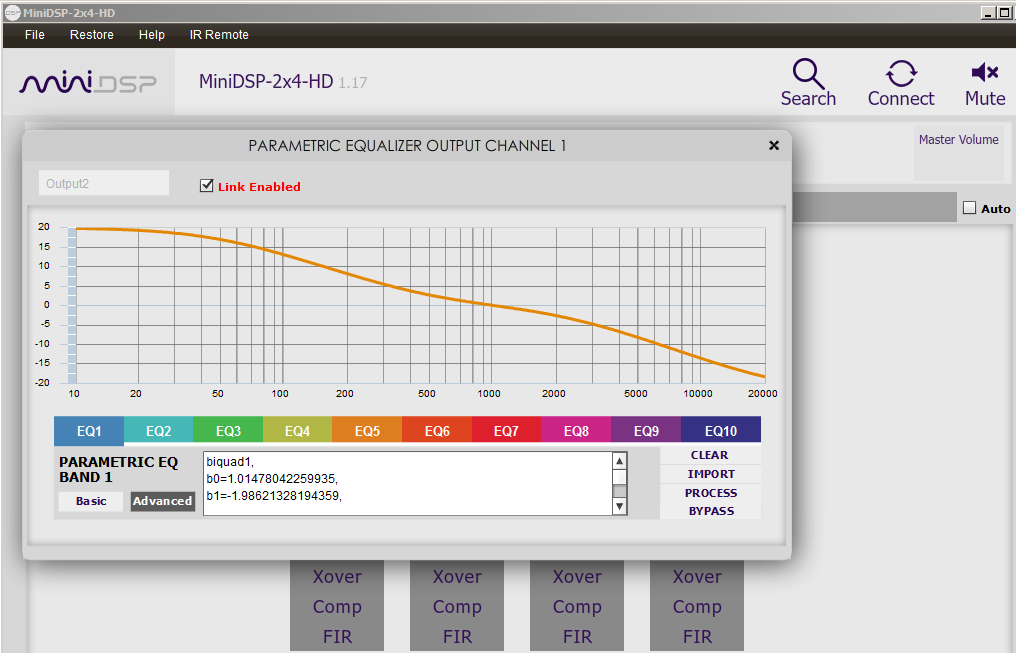The width and height of the screenshot is (1016, 653).
Task: Click the 'b1=-1.98621328194359,' line
Action: pos(274,496)
